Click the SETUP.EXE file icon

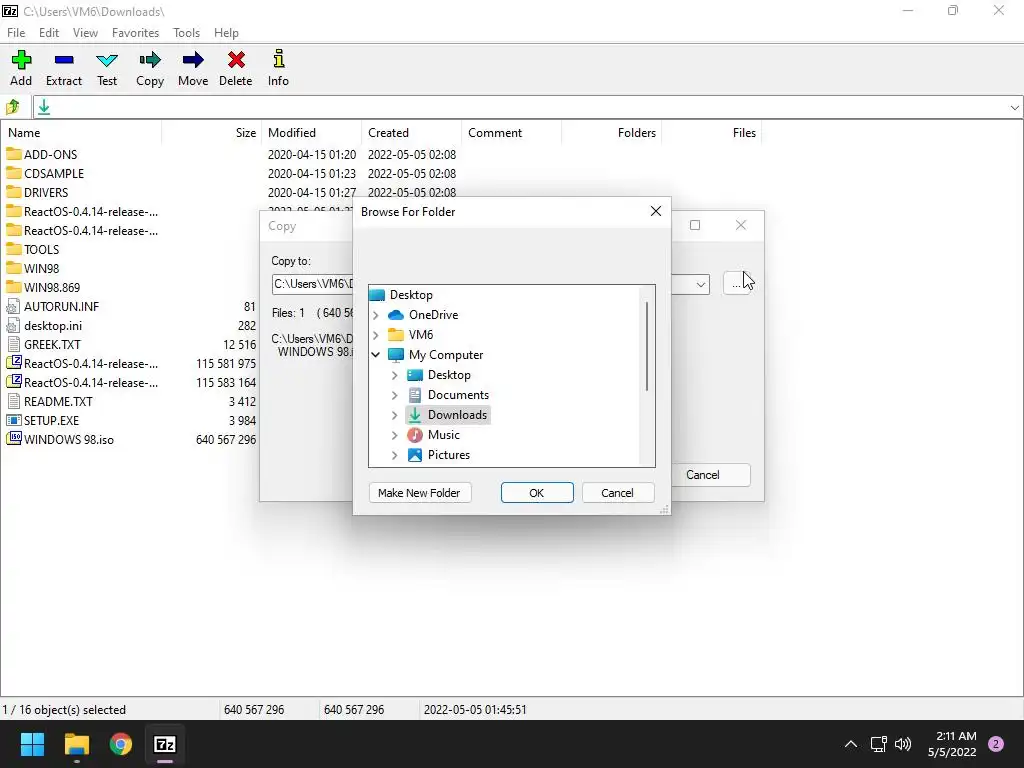click(x=14, y=420)
